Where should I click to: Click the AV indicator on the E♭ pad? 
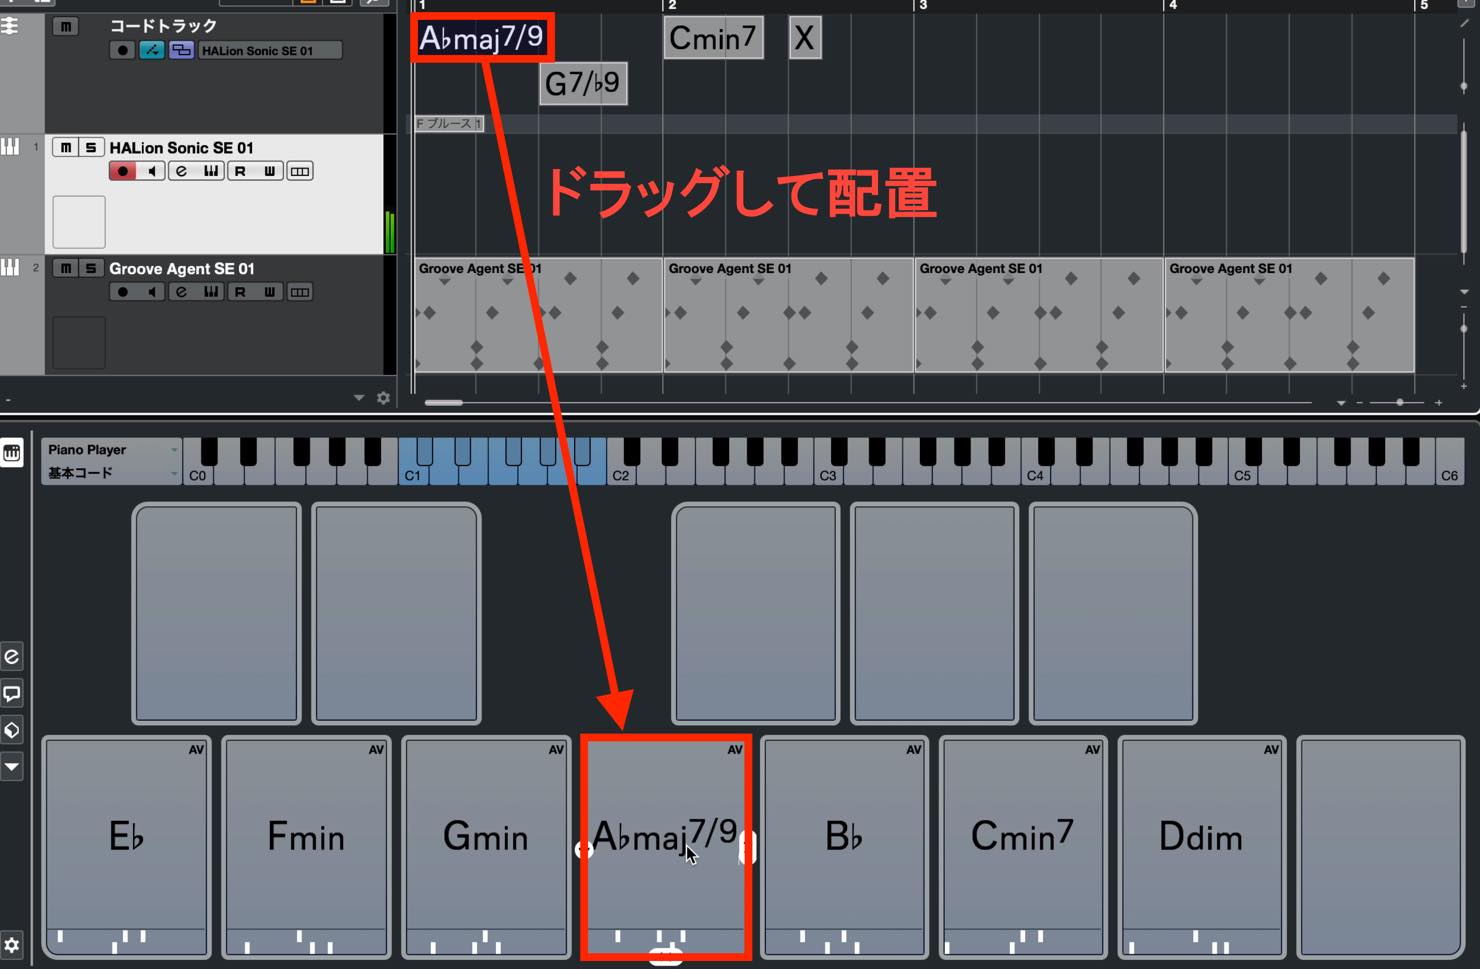click(x=196, y=750)
